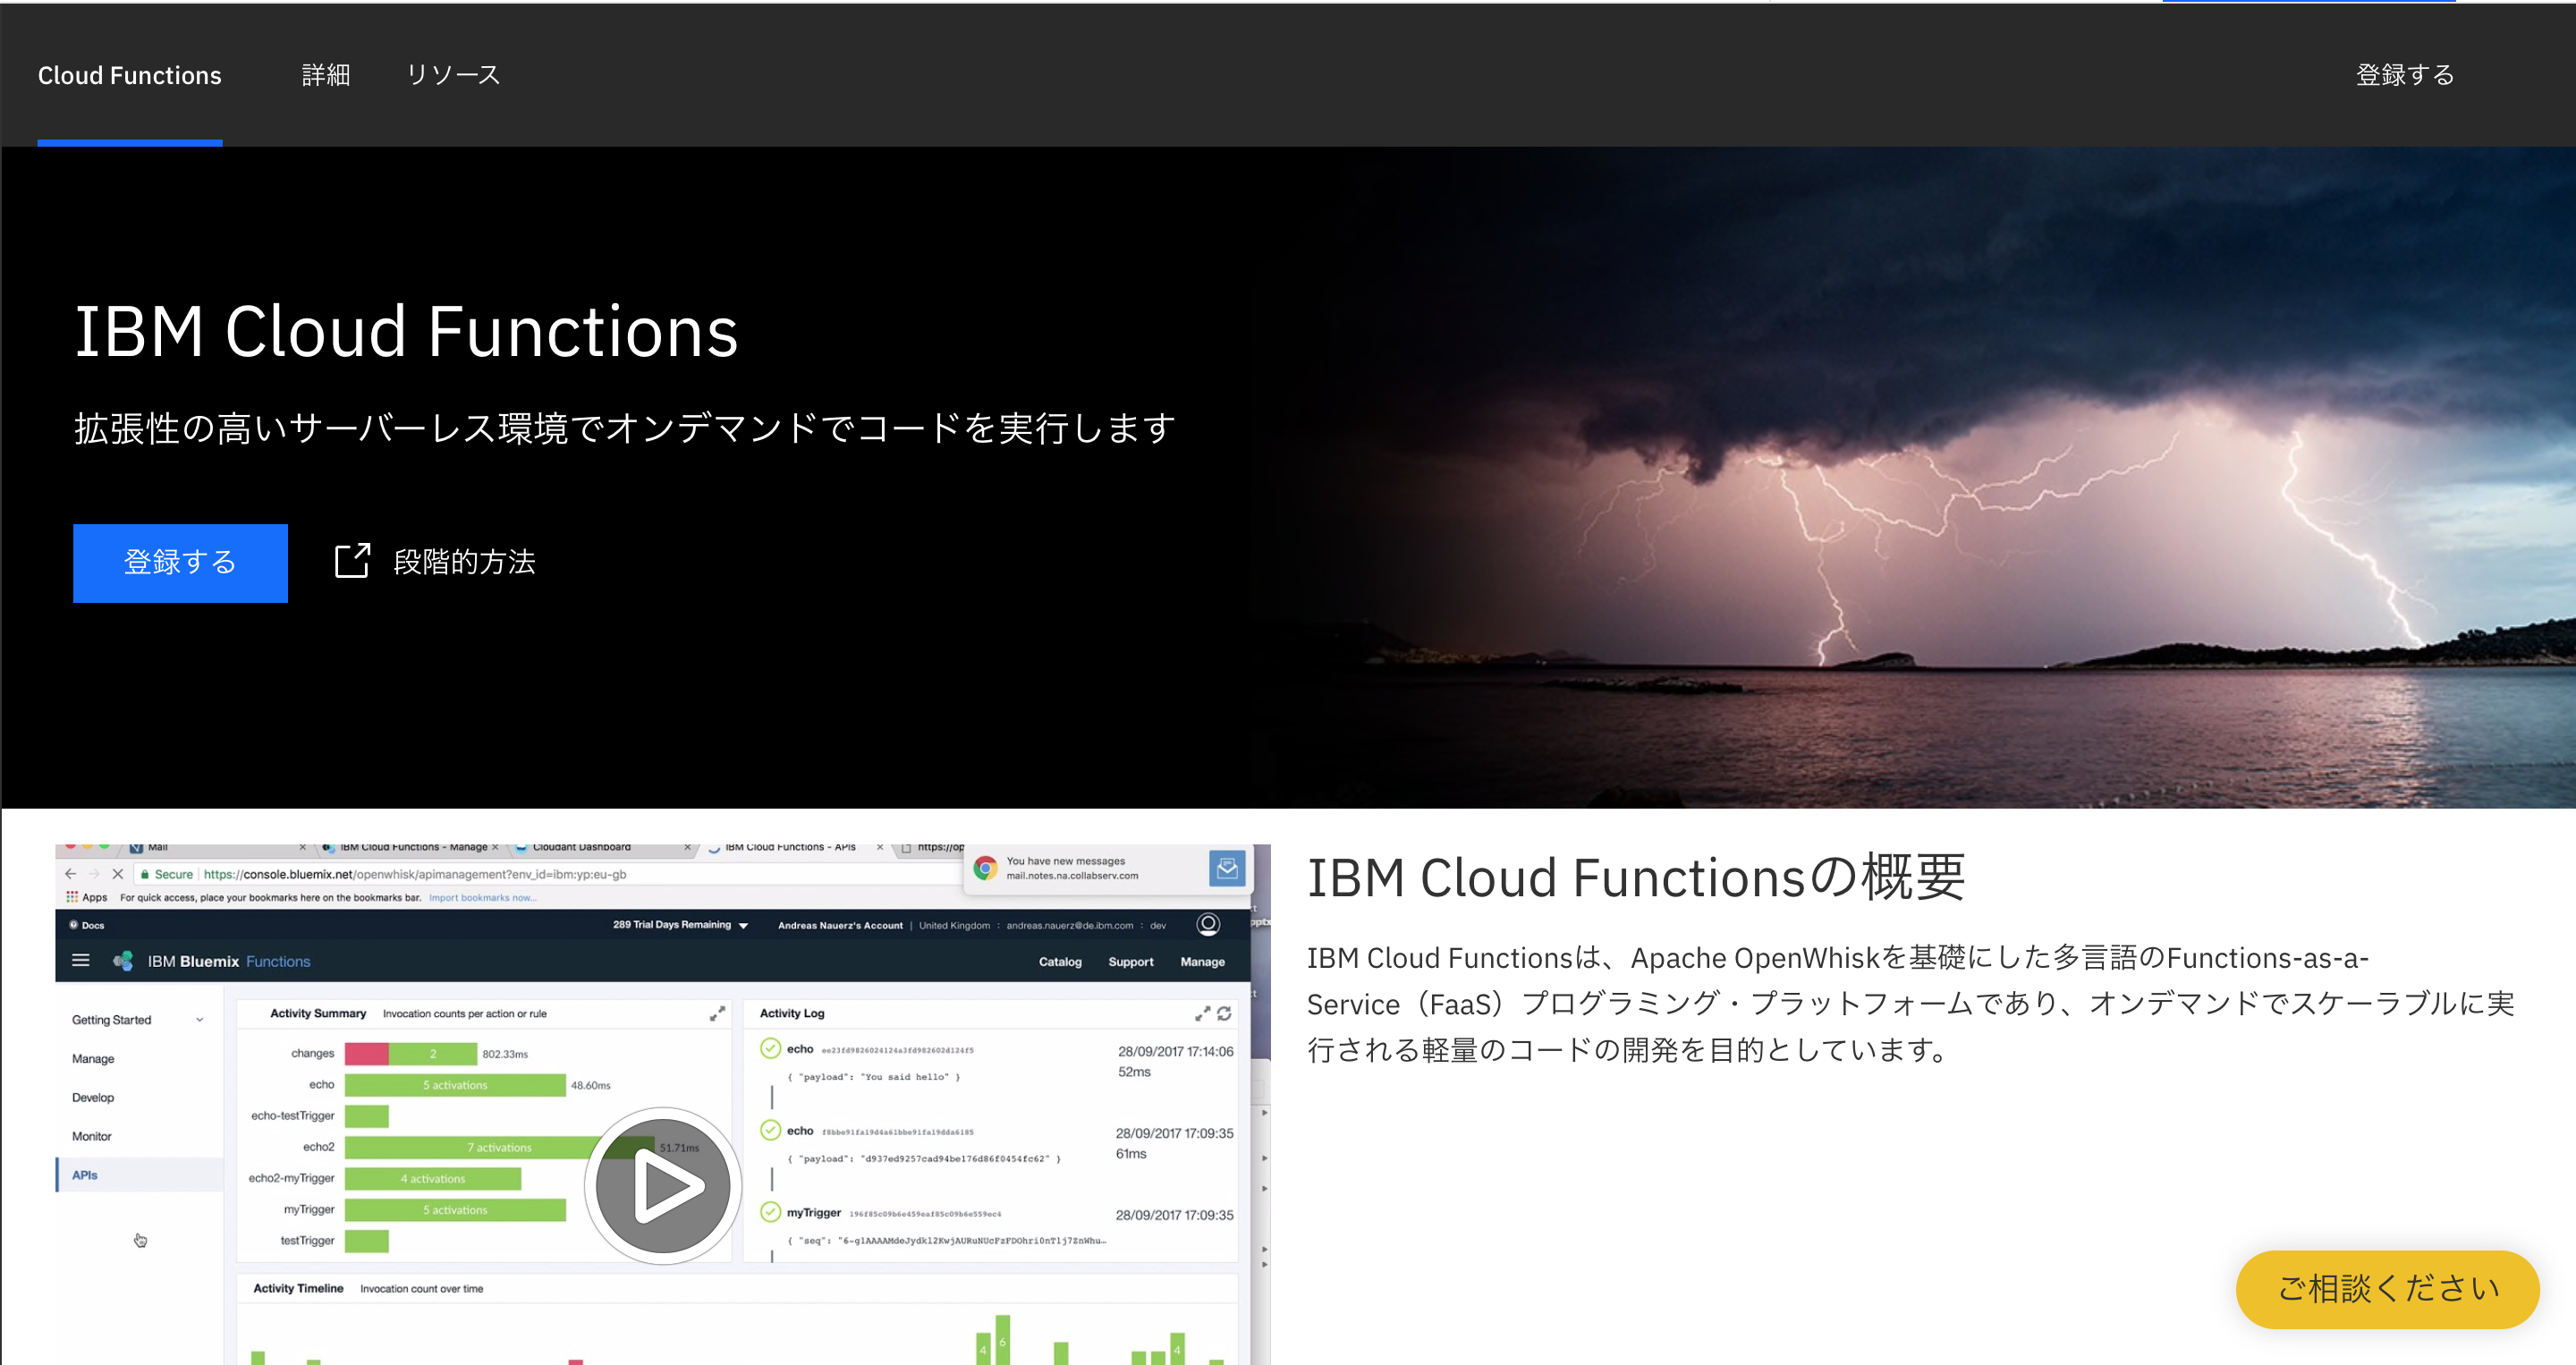Open Andreas Nauerz's Account dropdown
2576x1365 pixels.
(839, 925)
